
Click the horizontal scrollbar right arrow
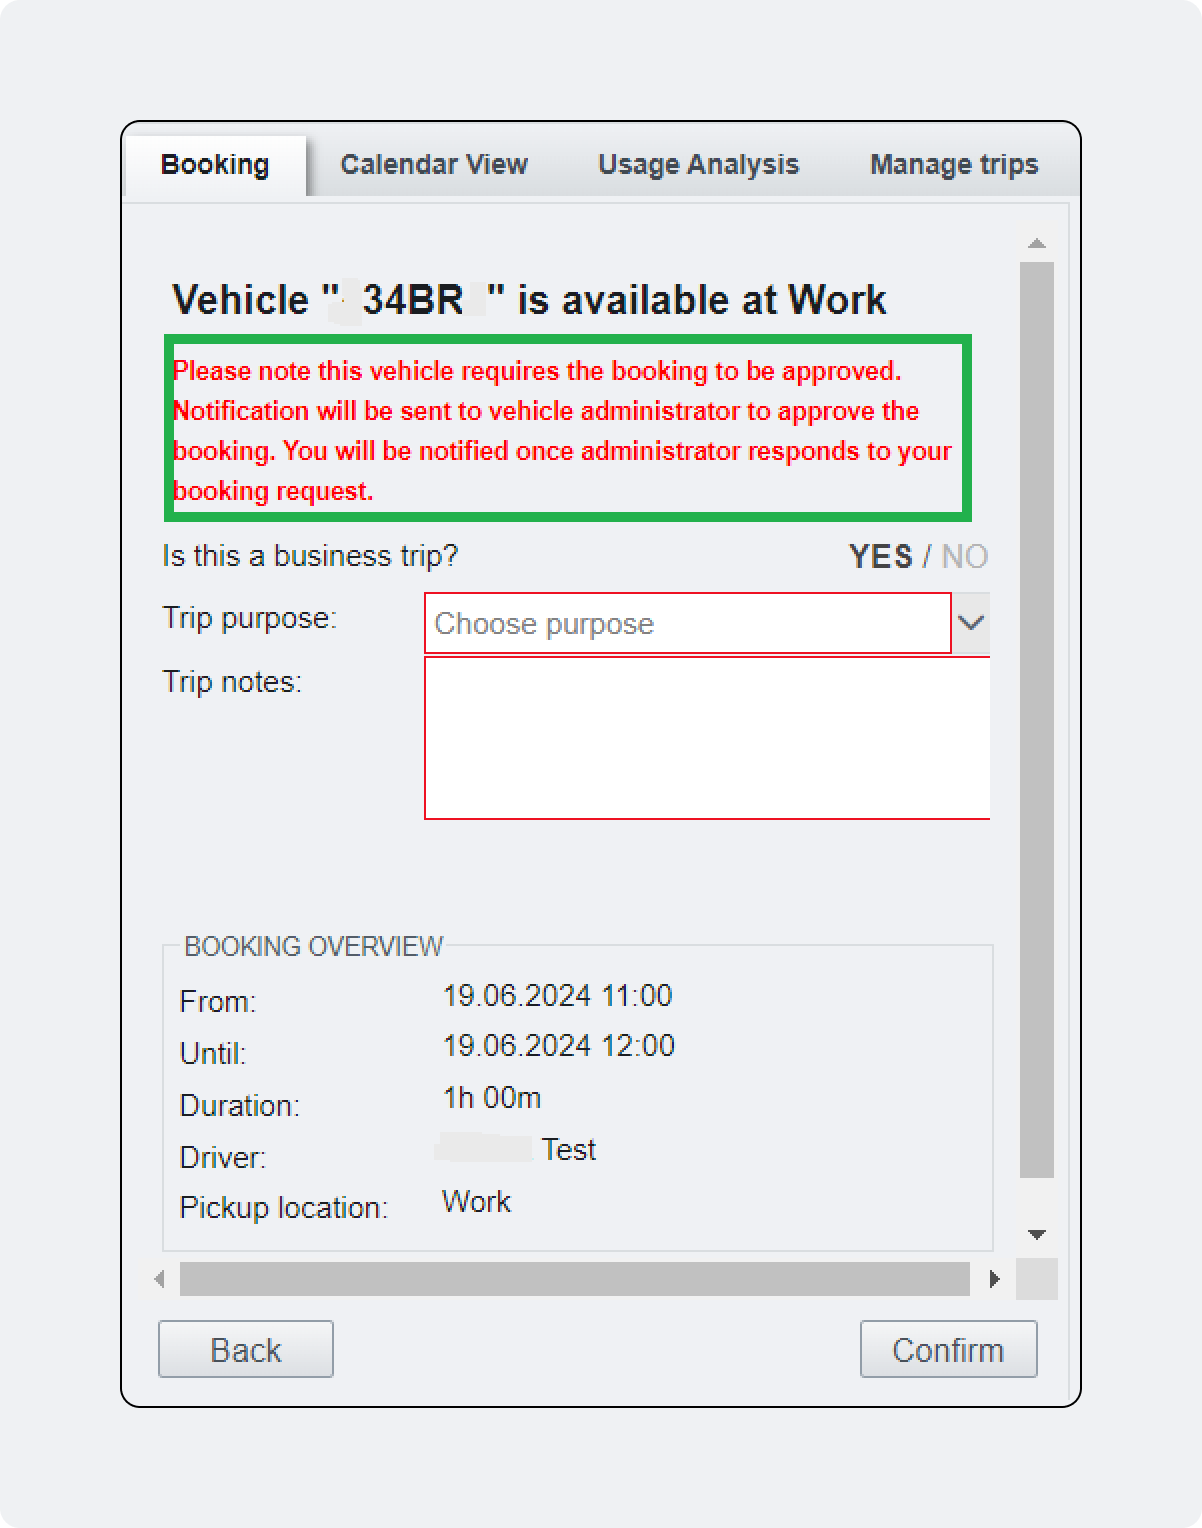994,1279
